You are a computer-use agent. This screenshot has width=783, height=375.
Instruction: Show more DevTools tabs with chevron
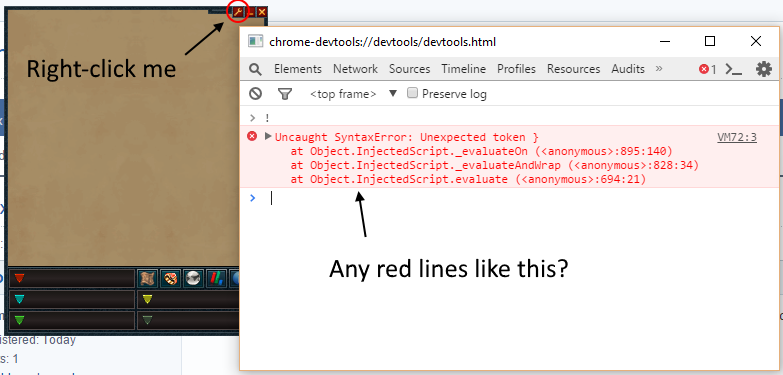659,68
